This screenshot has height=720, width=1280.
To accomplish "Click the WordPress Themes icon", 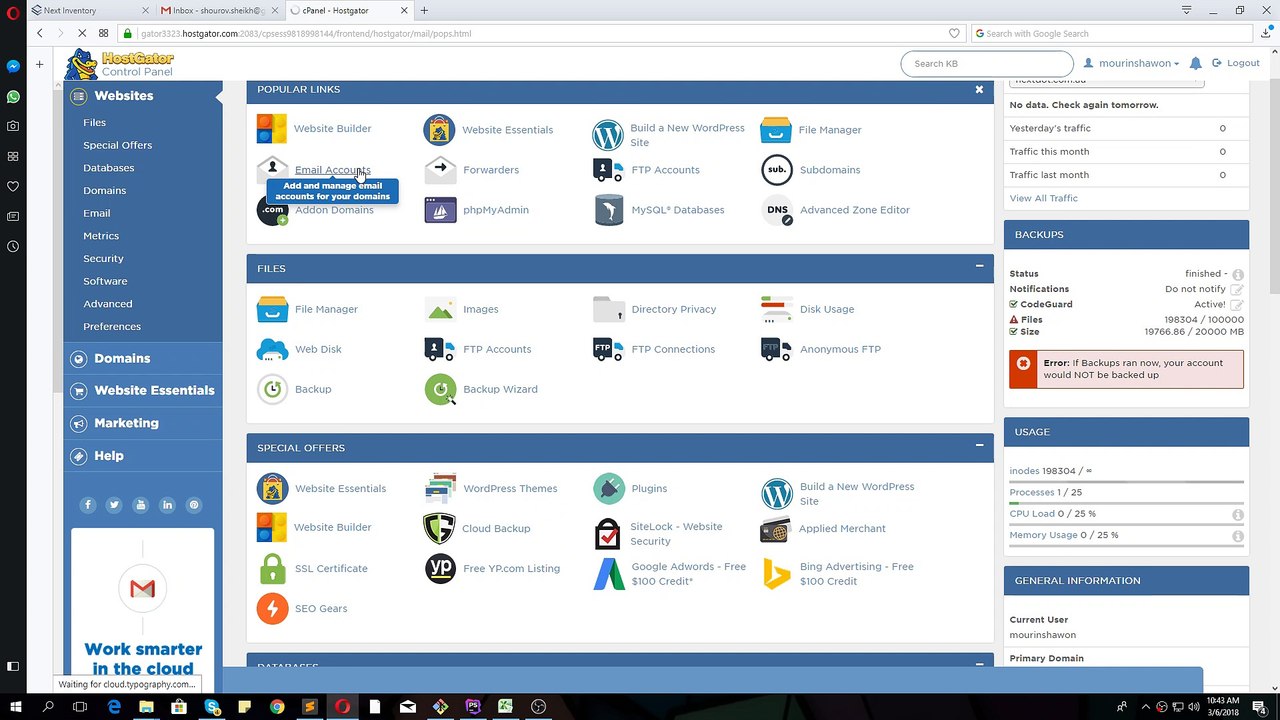I will click(x=440, y=488).
